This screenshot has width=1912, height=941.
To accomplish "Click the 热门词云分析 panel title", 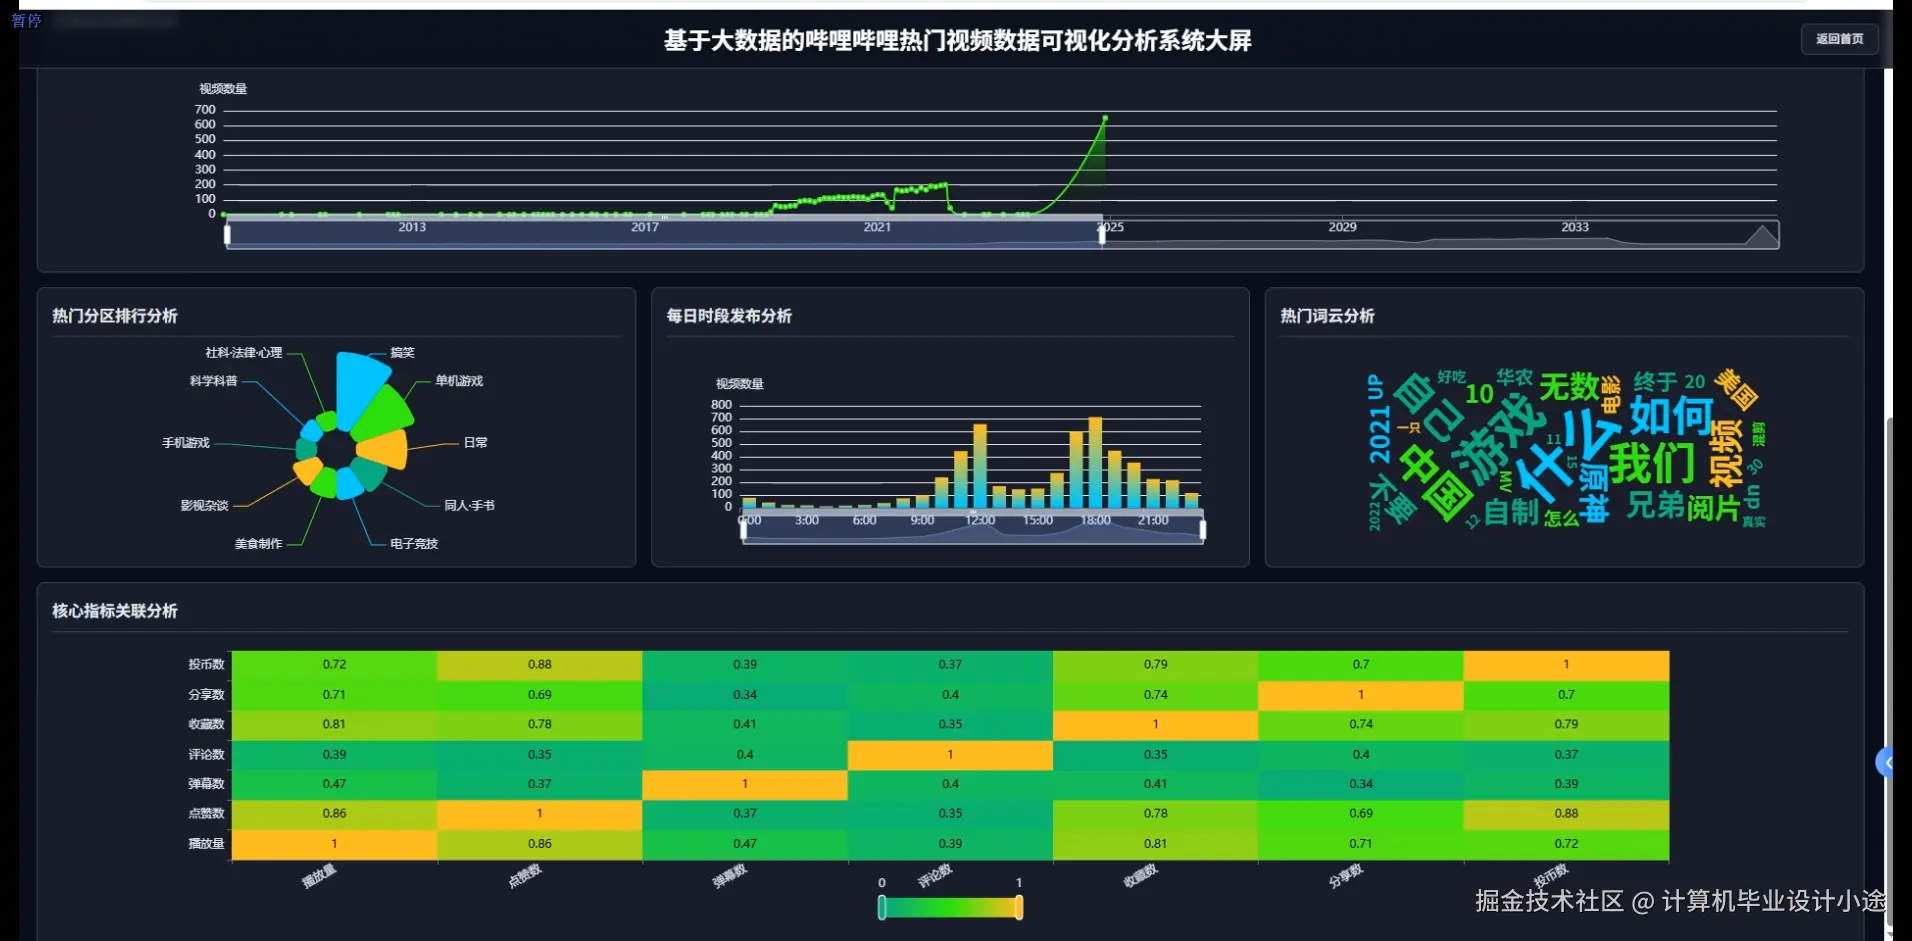I will [x=1327, y=316].
